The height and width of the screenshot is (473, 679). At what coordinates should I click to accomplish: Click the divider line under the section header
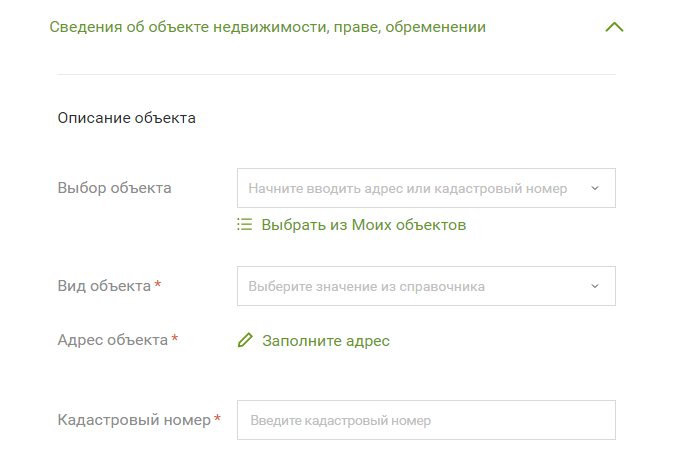[x=336, y=74]
